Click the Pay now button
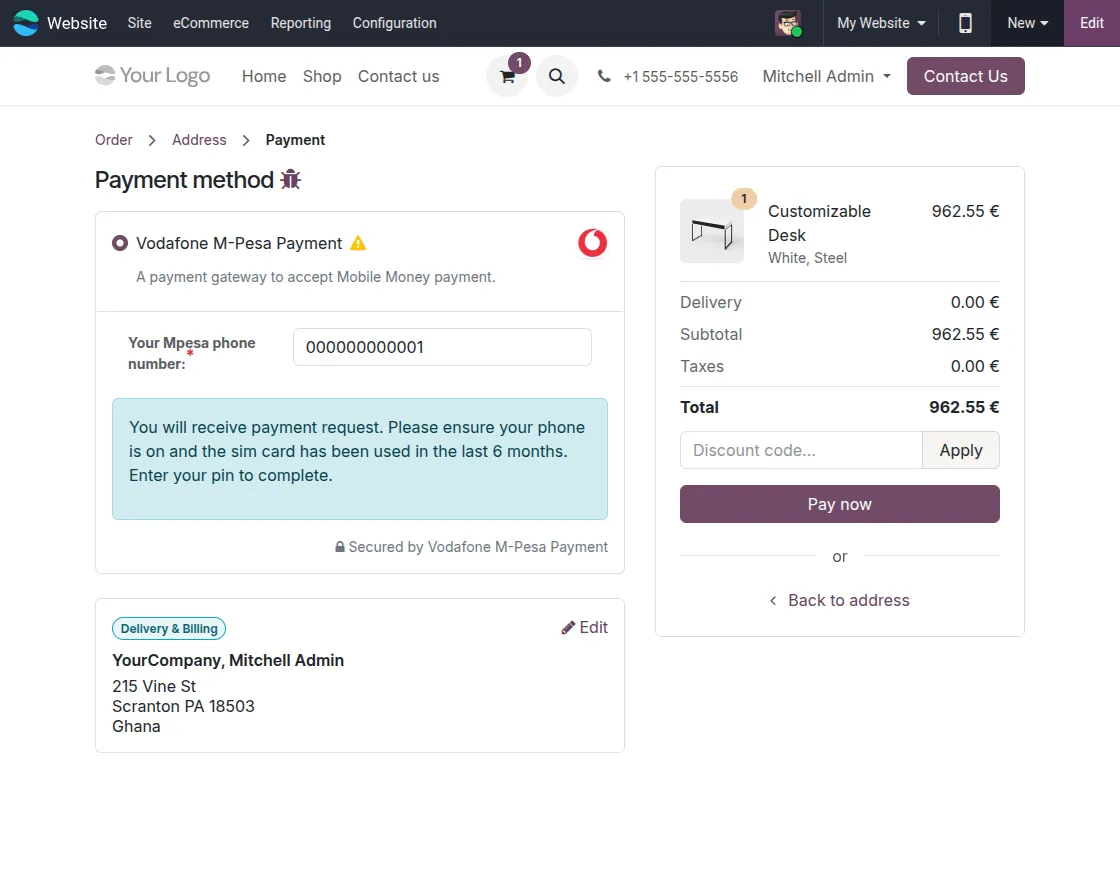 pos(839,504)
